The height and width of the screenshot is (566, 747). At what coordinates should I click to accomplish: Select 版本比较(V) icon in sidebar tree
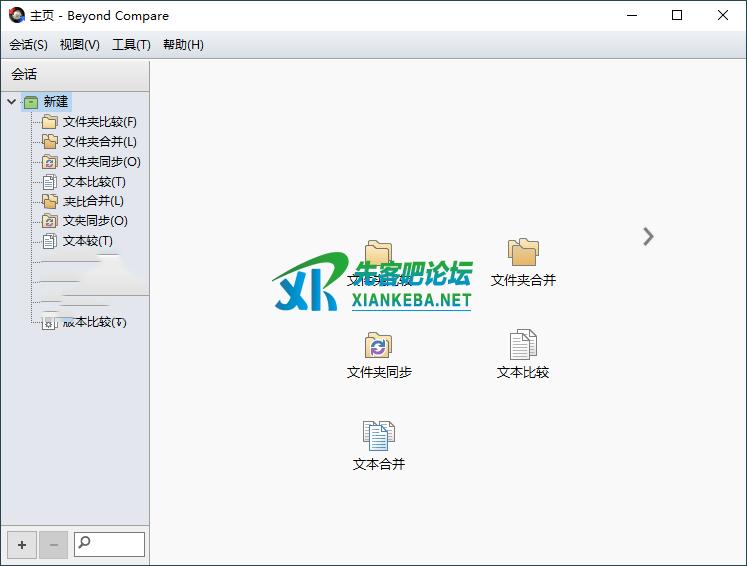50,322
